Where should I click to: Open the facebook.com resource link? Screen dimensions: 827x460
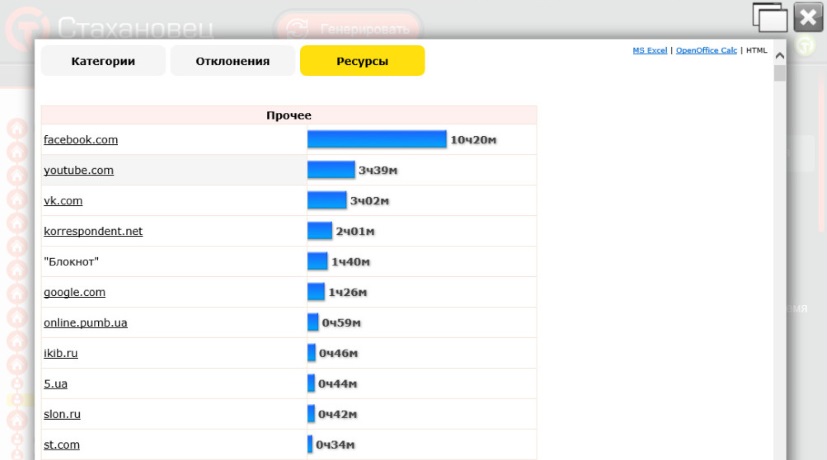pos(81,140)
